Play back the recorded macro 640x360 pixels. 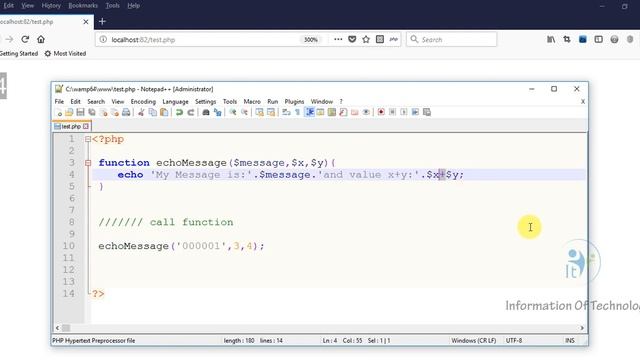(404, 112)
